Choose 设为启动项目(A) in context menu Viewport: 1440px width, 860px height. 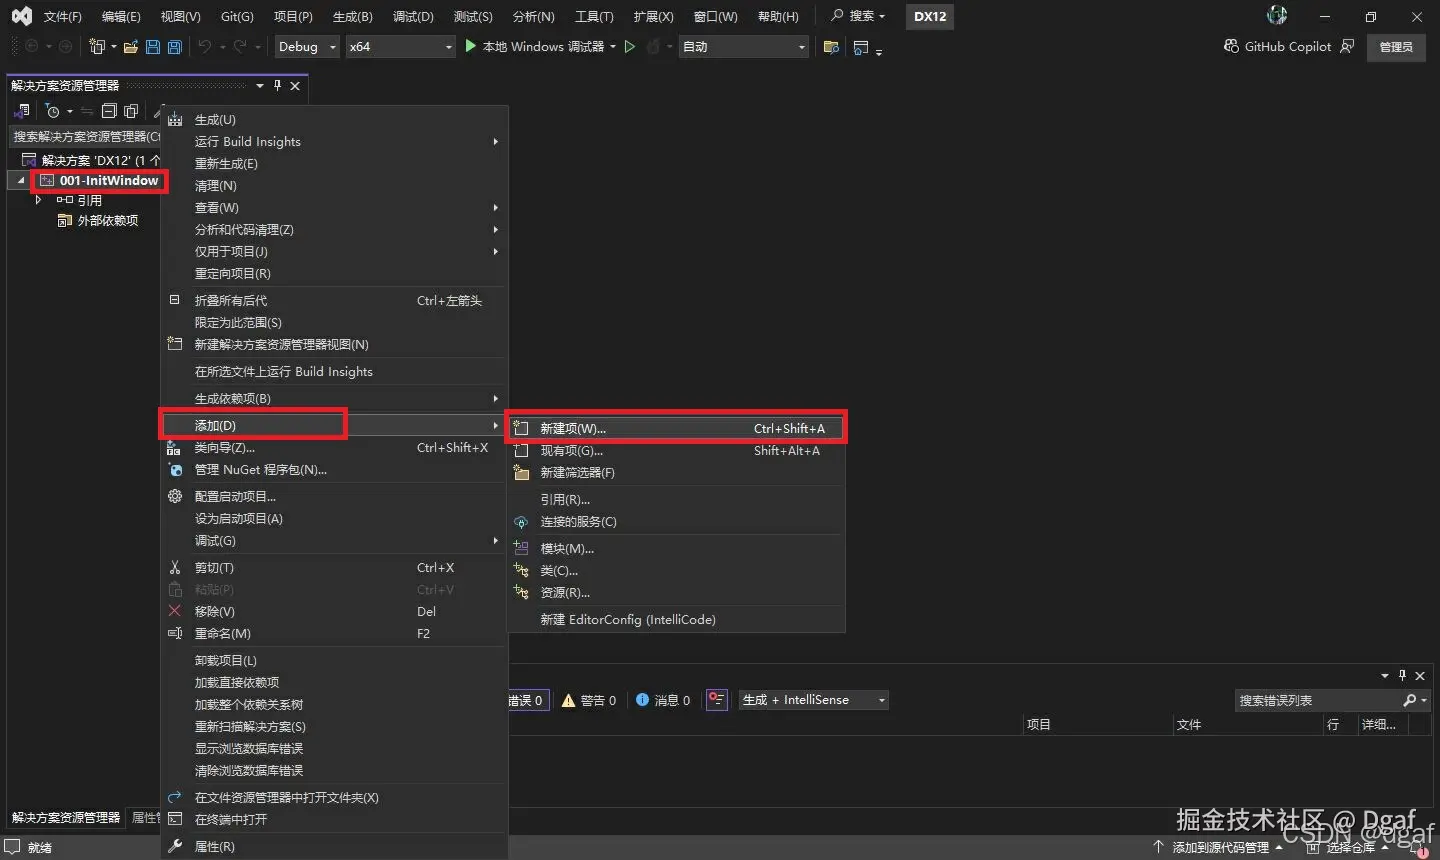pyautogui.click(x=334, y=519)
